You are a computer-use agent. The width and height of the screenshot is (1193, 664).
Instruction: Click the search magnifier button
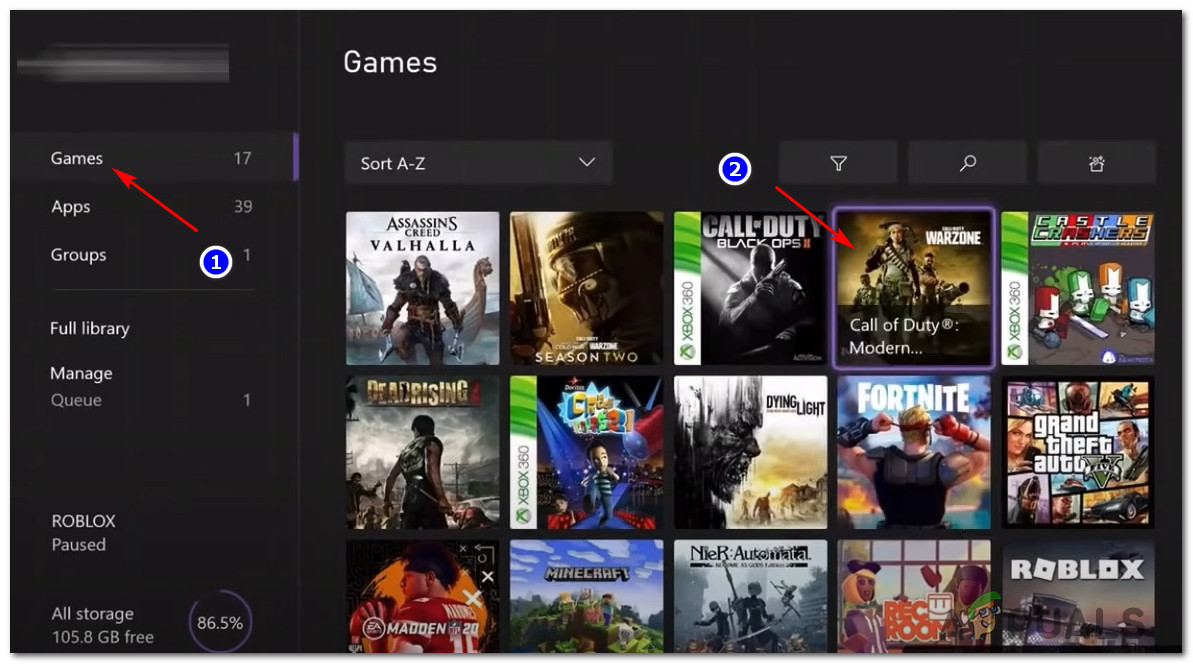click(x=967, y=163)
